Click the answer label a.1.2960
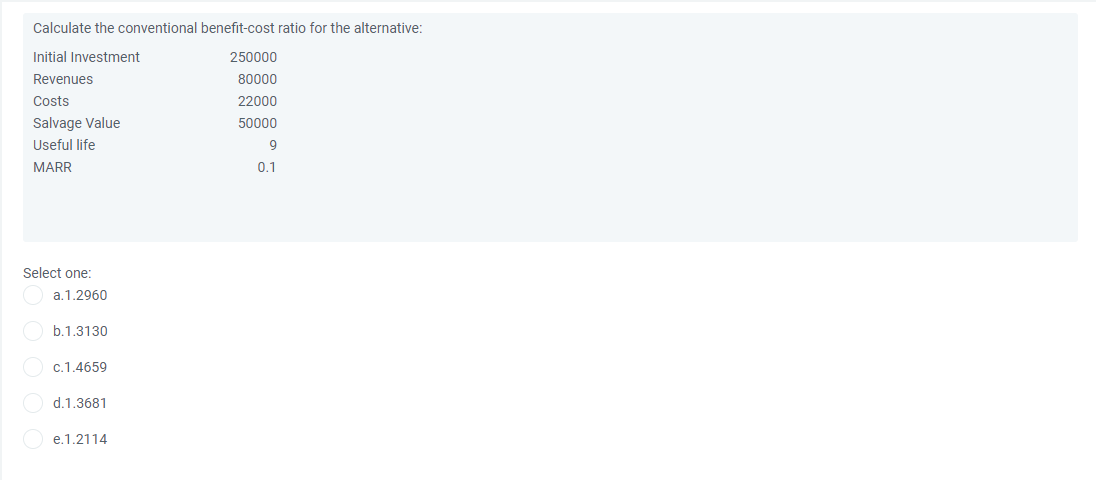 80,295
